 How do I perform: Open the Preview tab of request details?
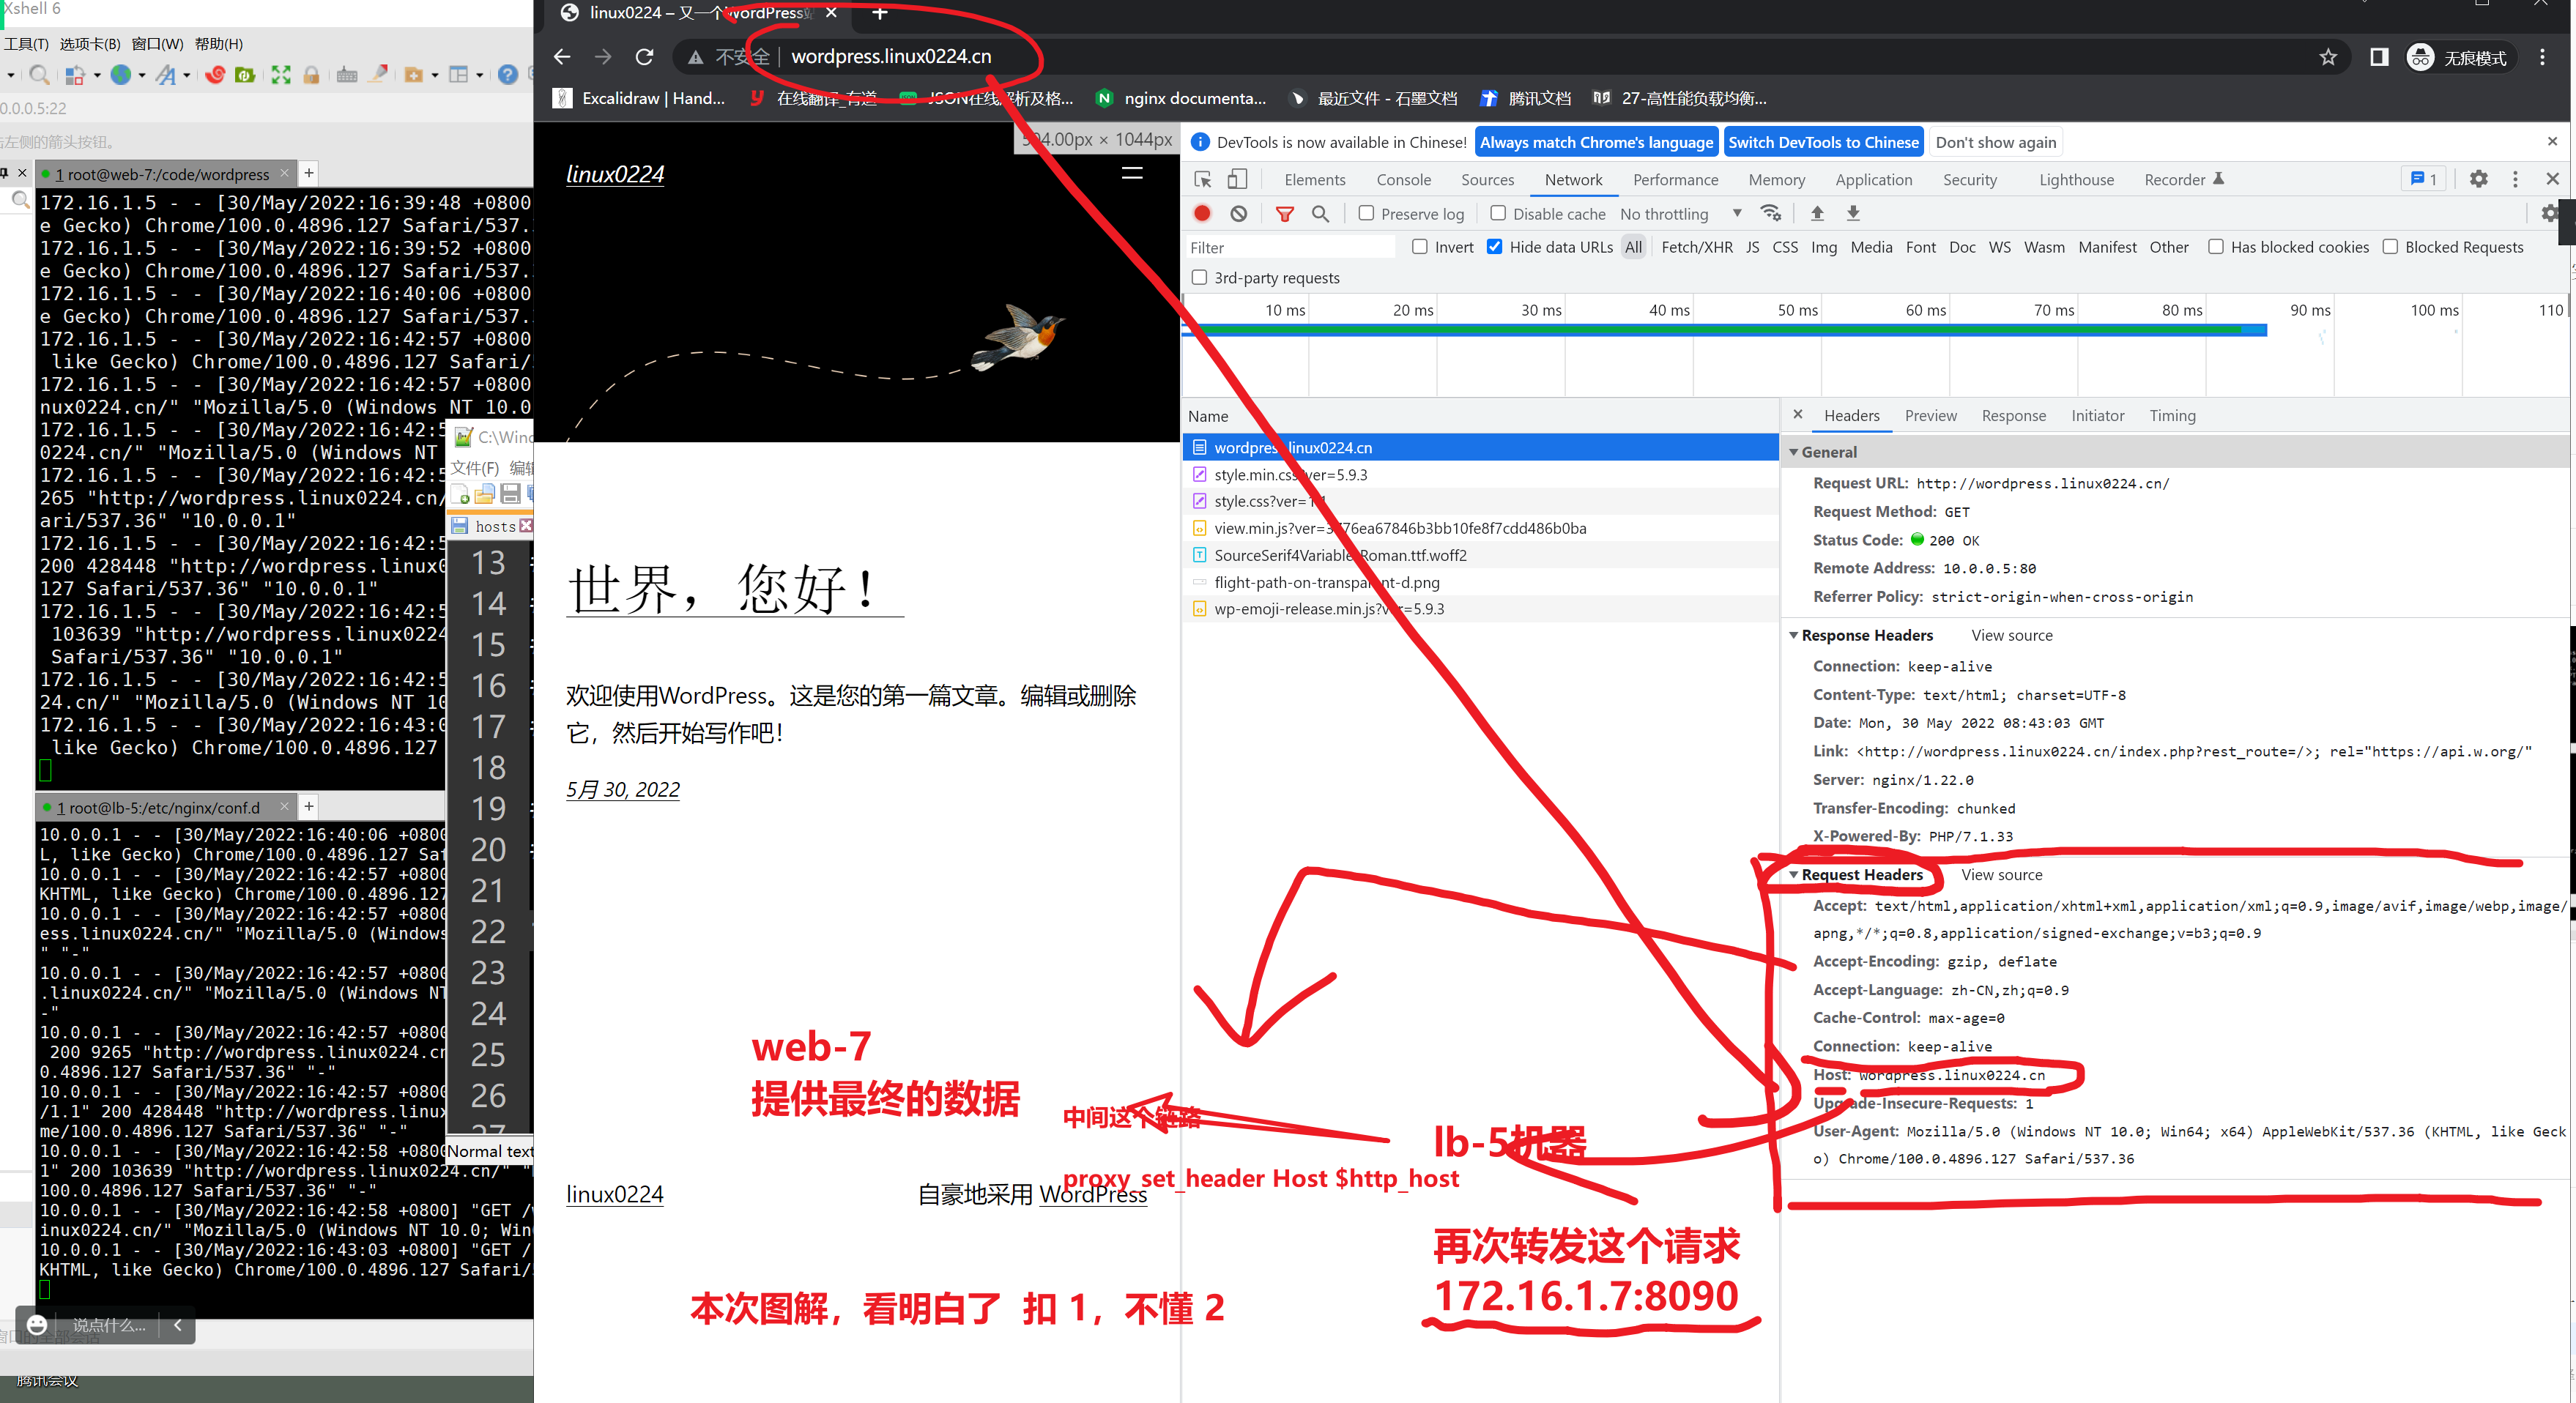[x=1930, y=416]
